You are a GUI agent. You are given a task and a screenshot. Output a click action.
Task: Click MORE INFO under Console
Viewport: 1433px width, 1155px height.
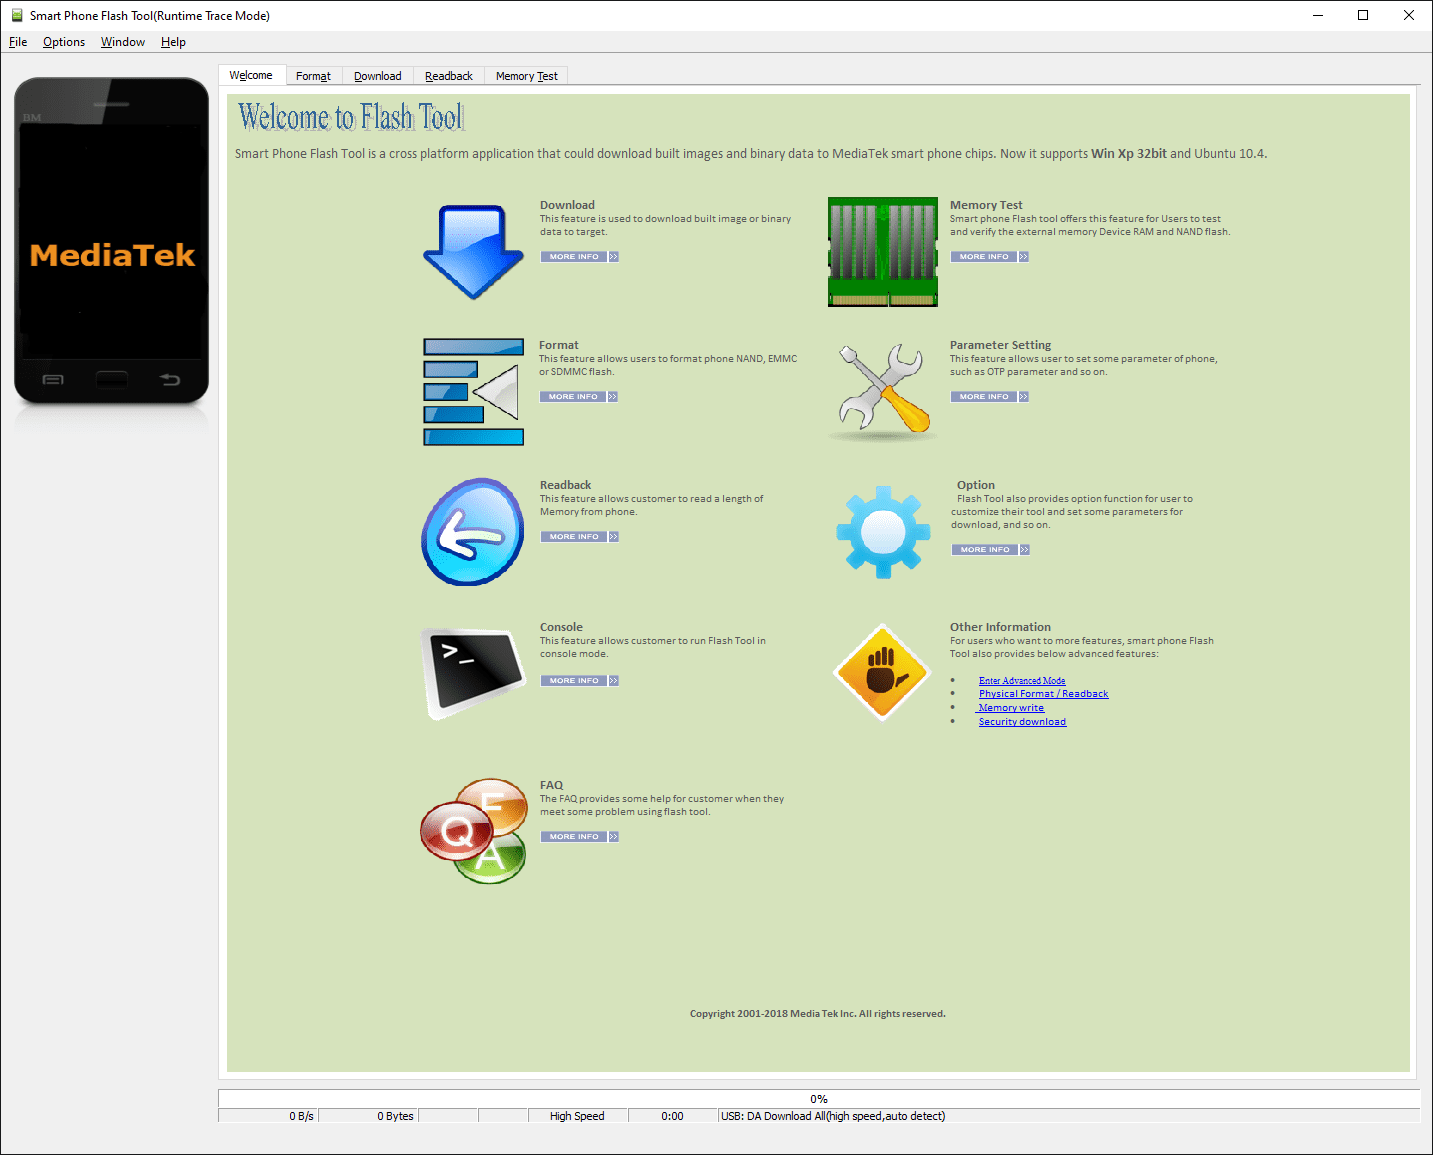click(x=574, y=681)
